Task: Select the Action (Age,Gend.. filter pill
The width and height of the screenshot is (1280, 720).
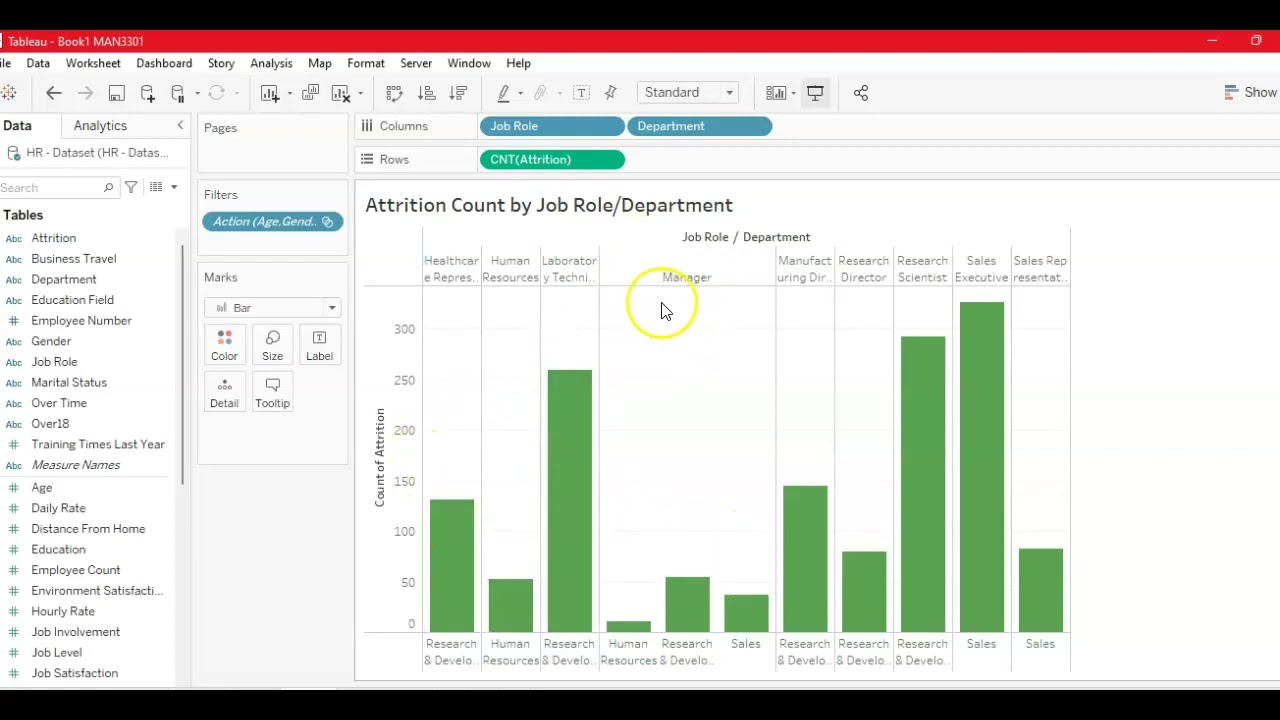Action: [273, 221]
